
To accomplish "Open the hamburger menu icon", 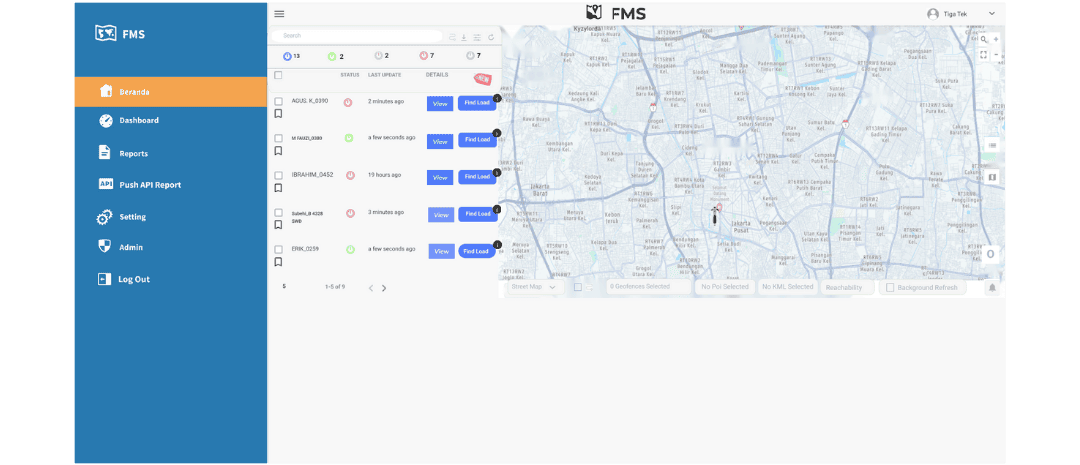I will pyautogui.click(x=279, y=13).
